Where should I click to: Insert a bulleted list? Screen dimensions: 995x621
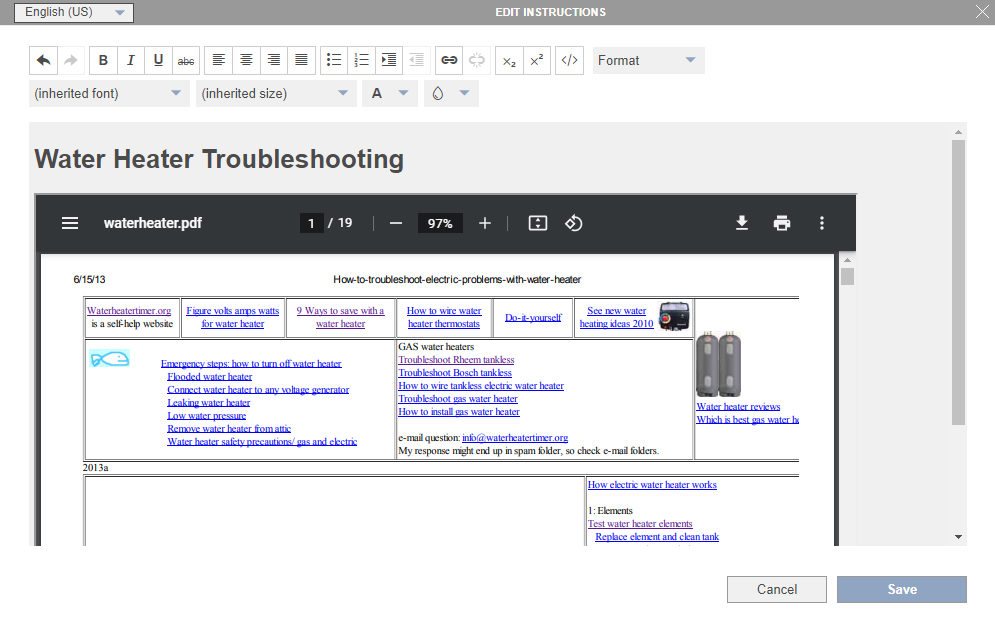(x=335, y=60)
